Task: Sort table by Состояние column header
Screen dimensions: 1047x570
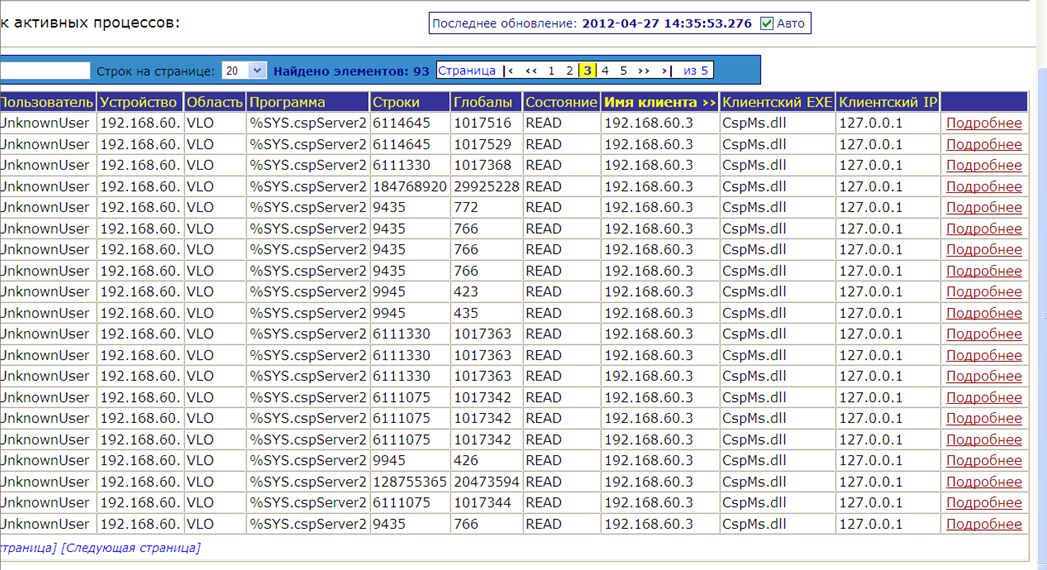Action: click(x=561, y=102)
